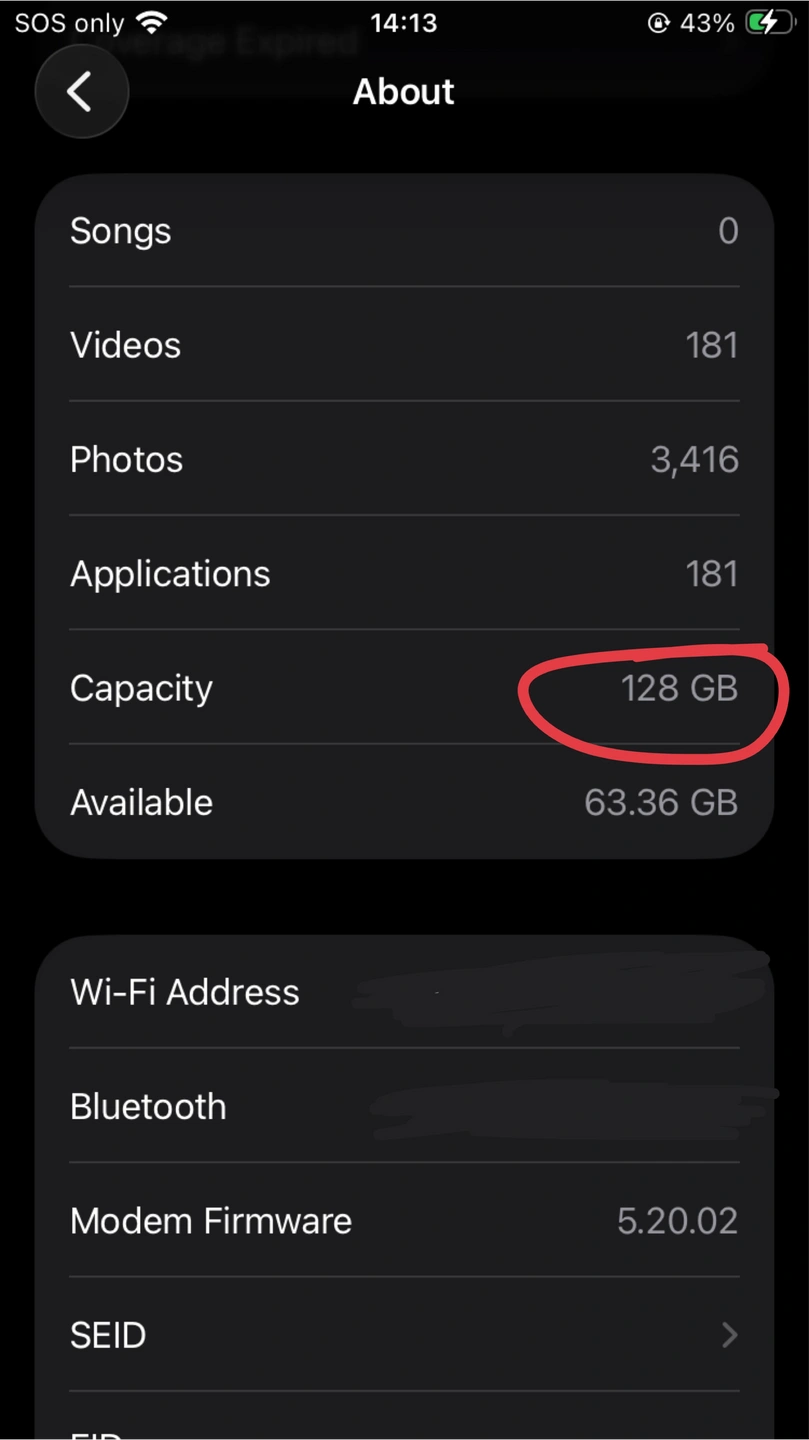
Task: Tap the Wi-Fi Address row
Action: (x=404, y=992)
